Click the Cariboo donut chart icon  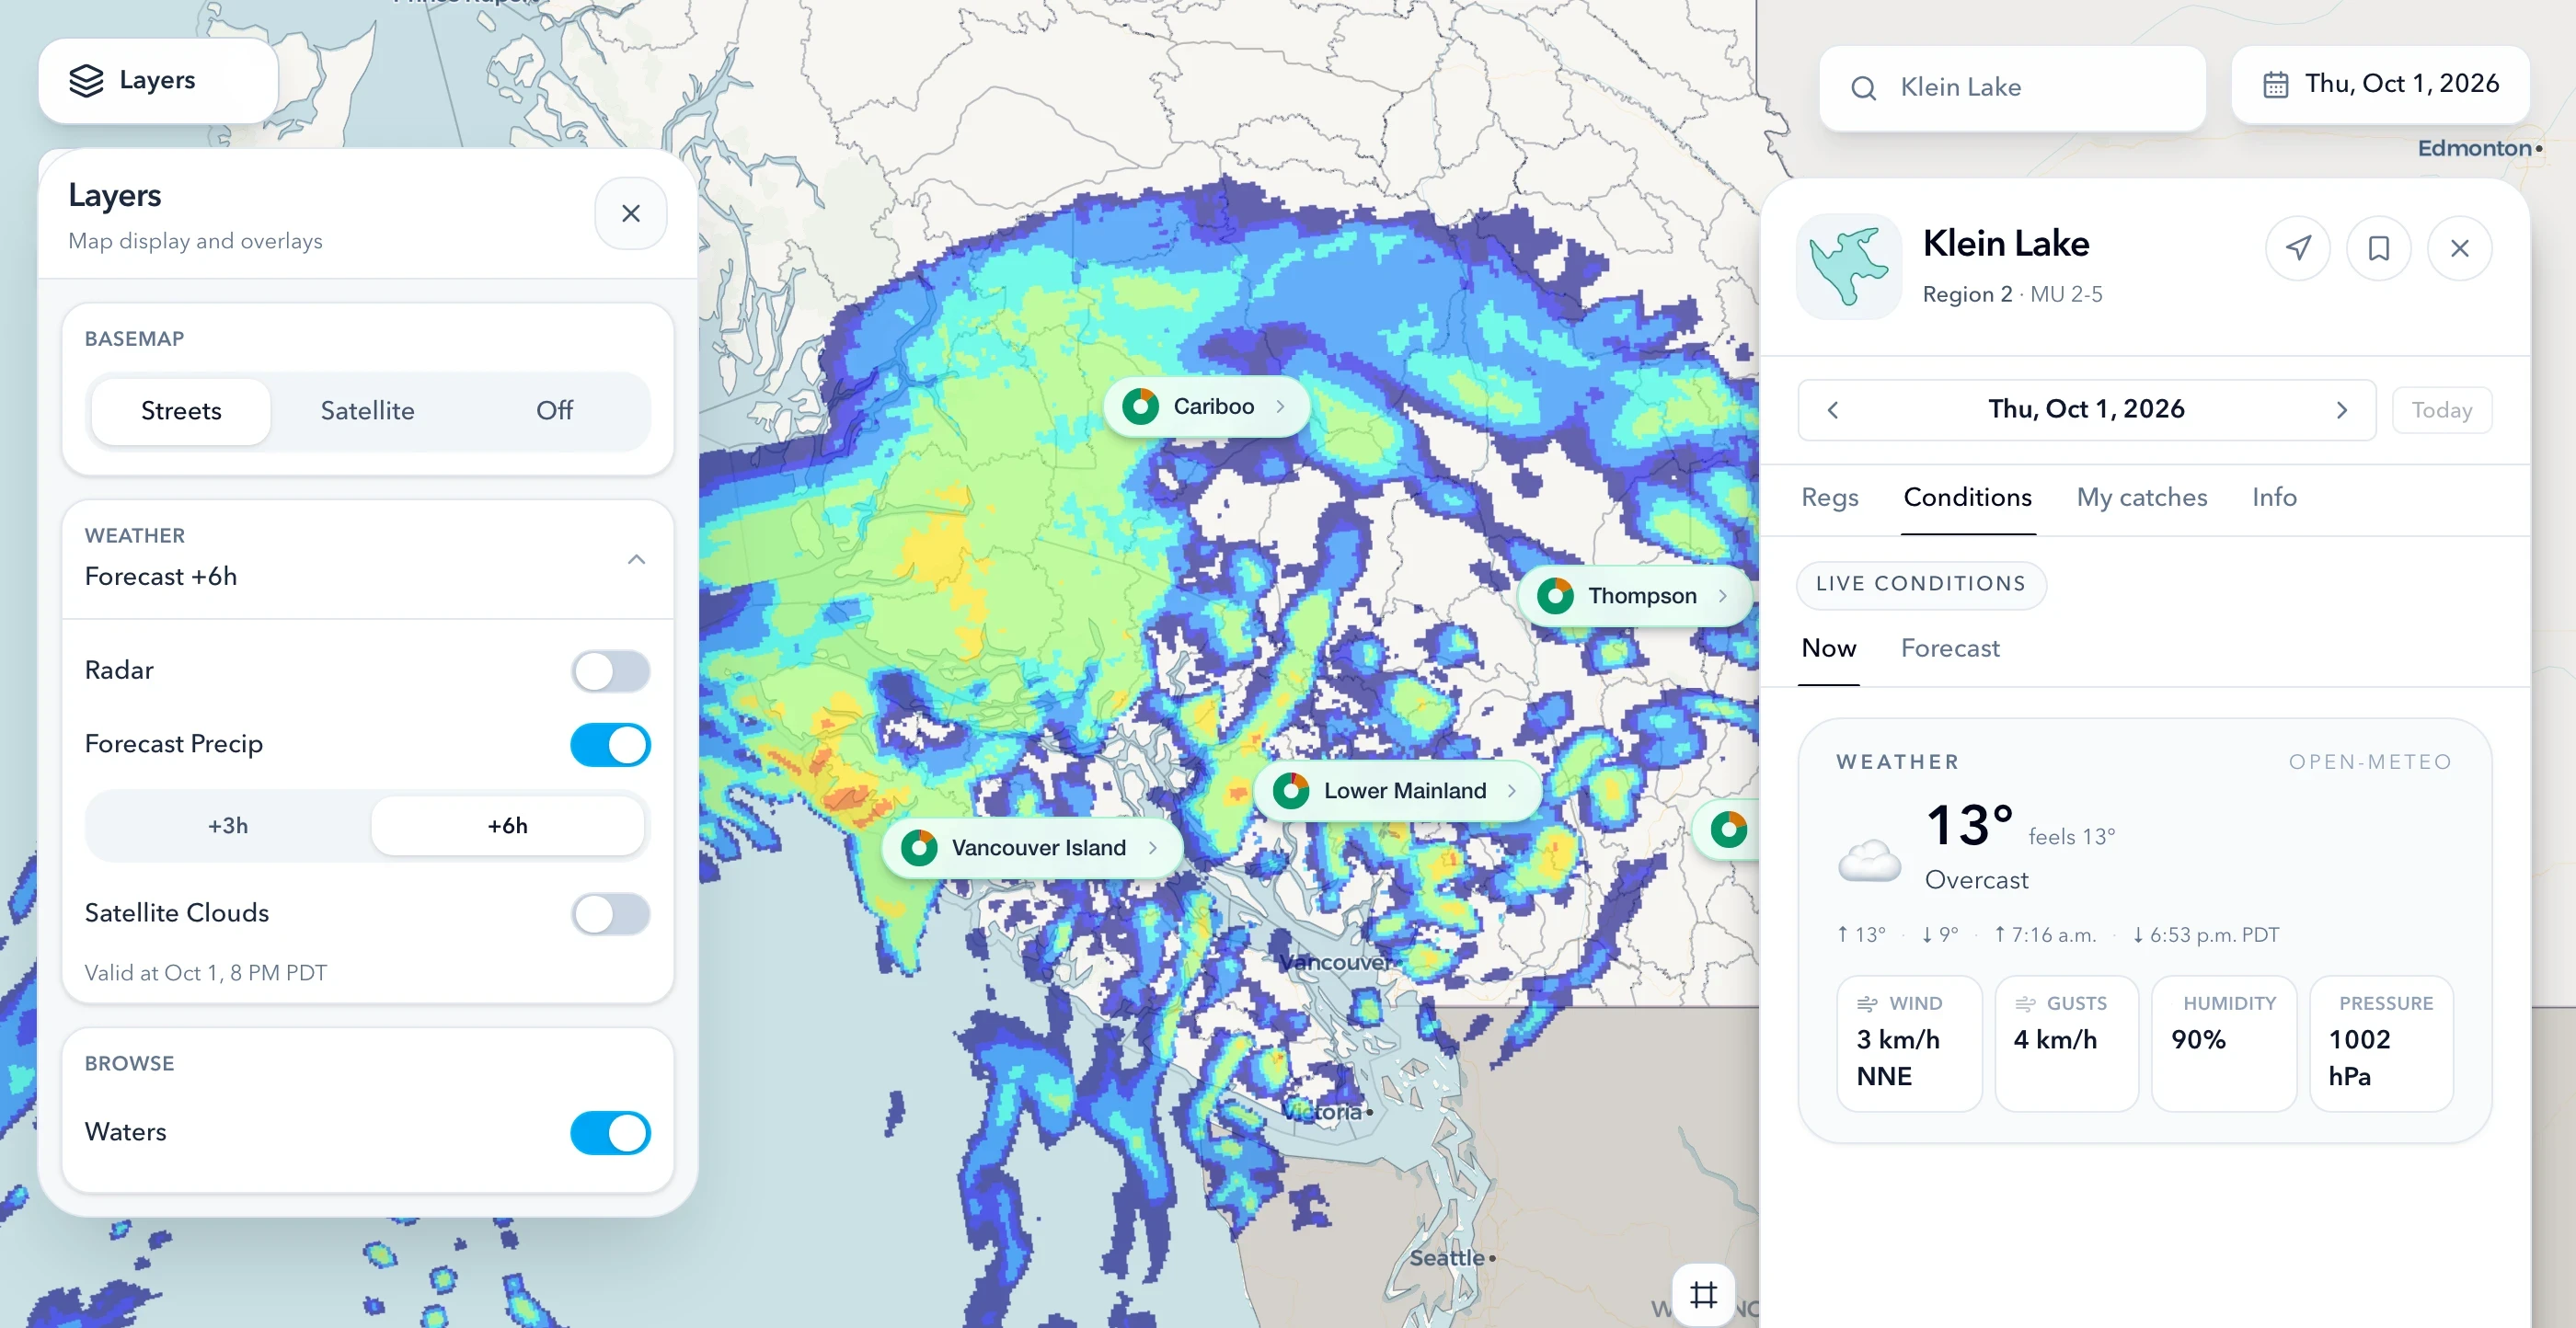pos(1140,407)
